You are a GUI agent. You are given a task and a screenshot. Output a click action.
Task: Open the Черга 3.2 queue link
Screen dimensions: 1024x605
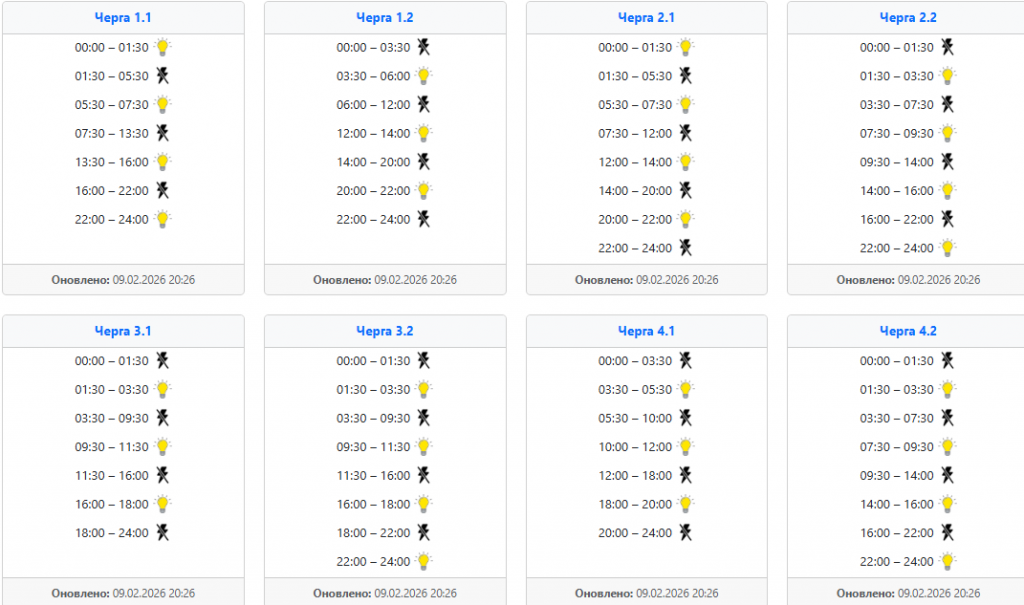[x=385, y=331]
